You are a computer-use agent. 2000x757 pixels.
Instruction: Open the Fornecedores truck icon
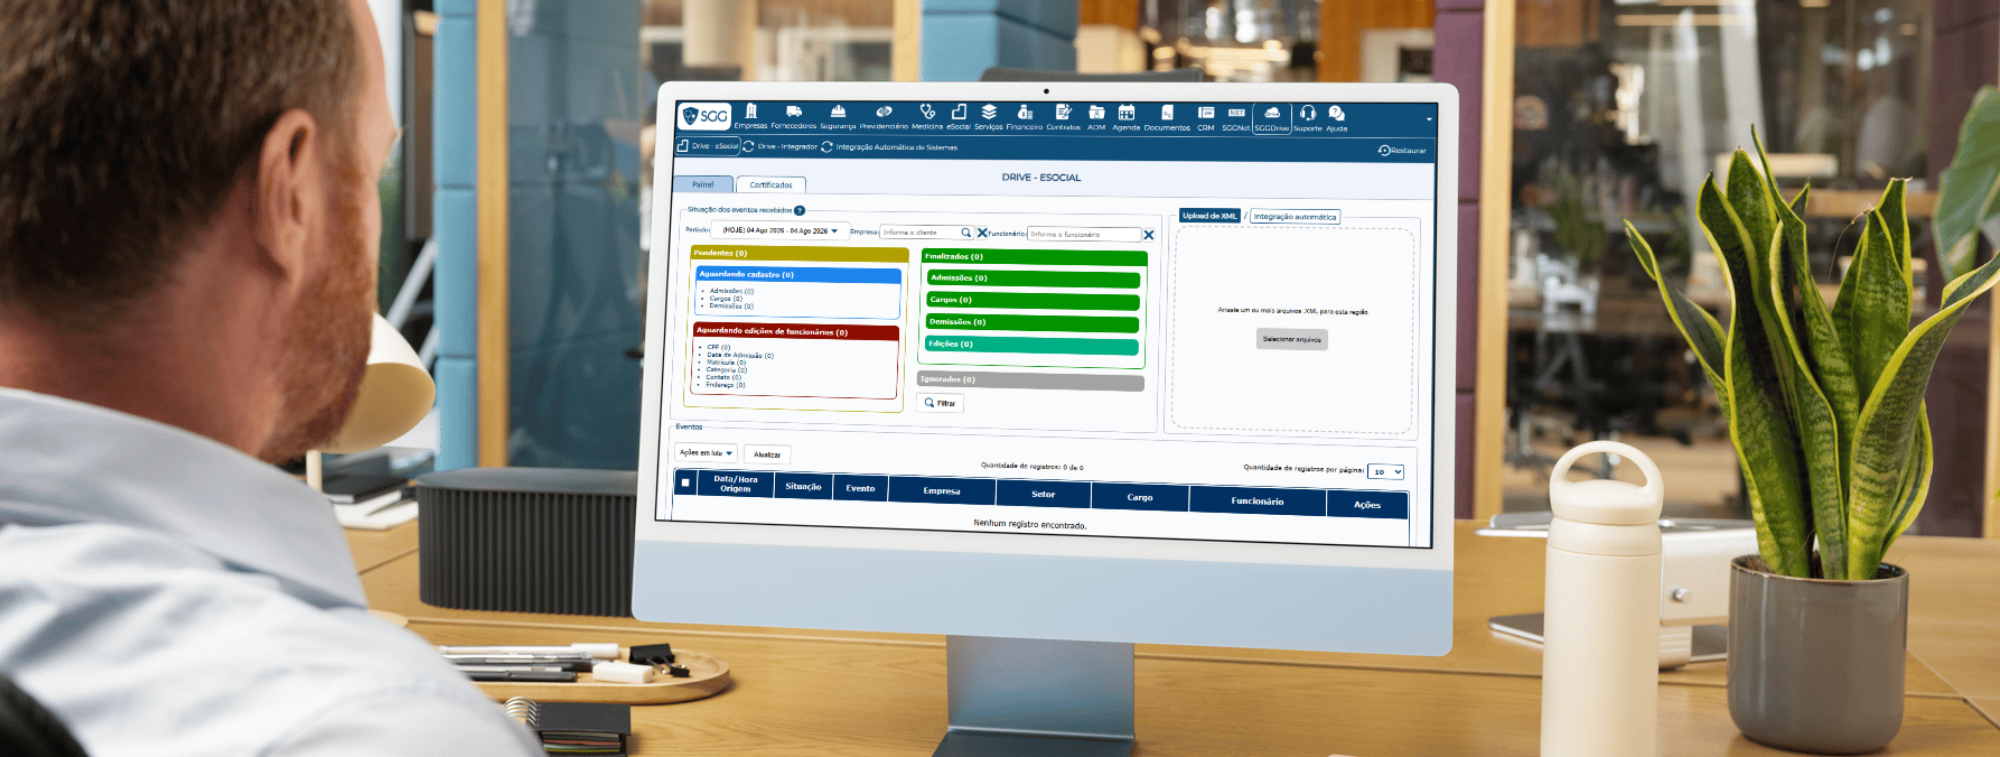pyautogui.click(x=794, y=112)
